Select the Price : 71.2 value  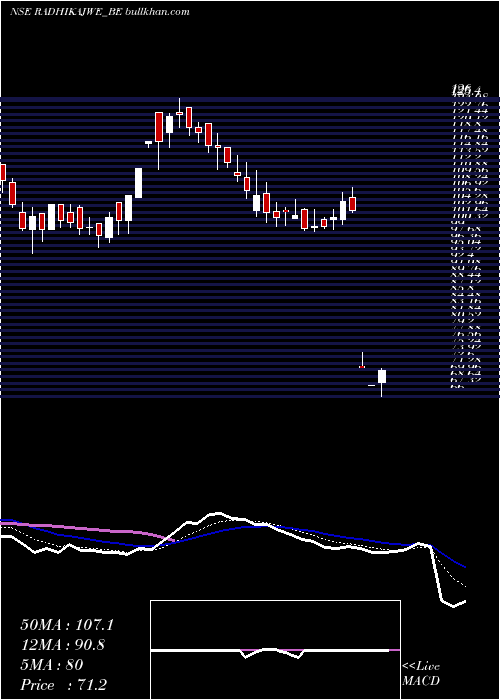pos(64,685)
